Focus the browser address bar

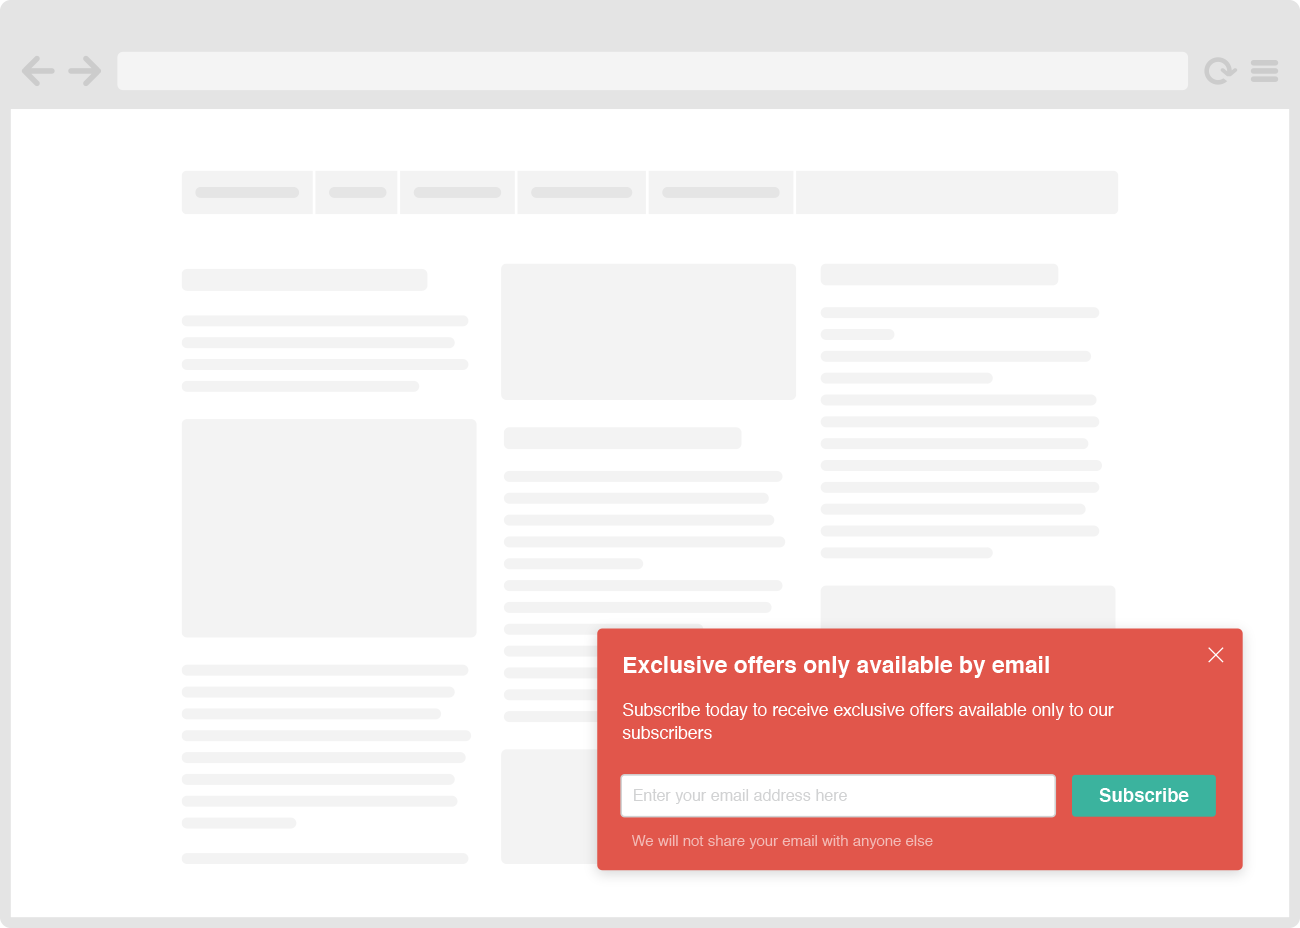point(652,71)
